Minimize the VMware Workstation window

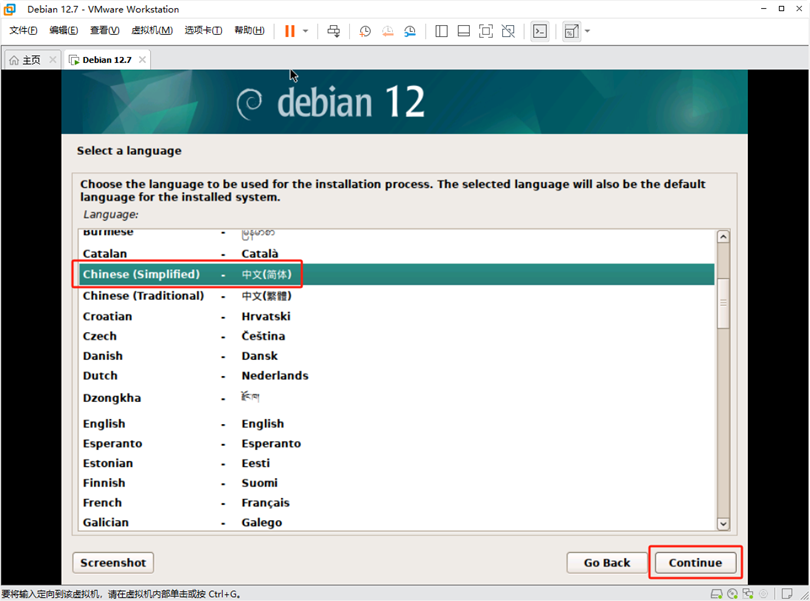pyautogui.click(x=764, y=9)
